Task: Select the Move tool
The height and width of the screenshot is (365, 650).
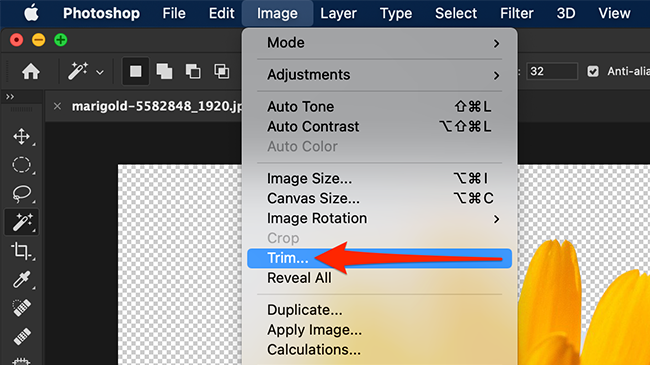Action: (x=22, y=136)
